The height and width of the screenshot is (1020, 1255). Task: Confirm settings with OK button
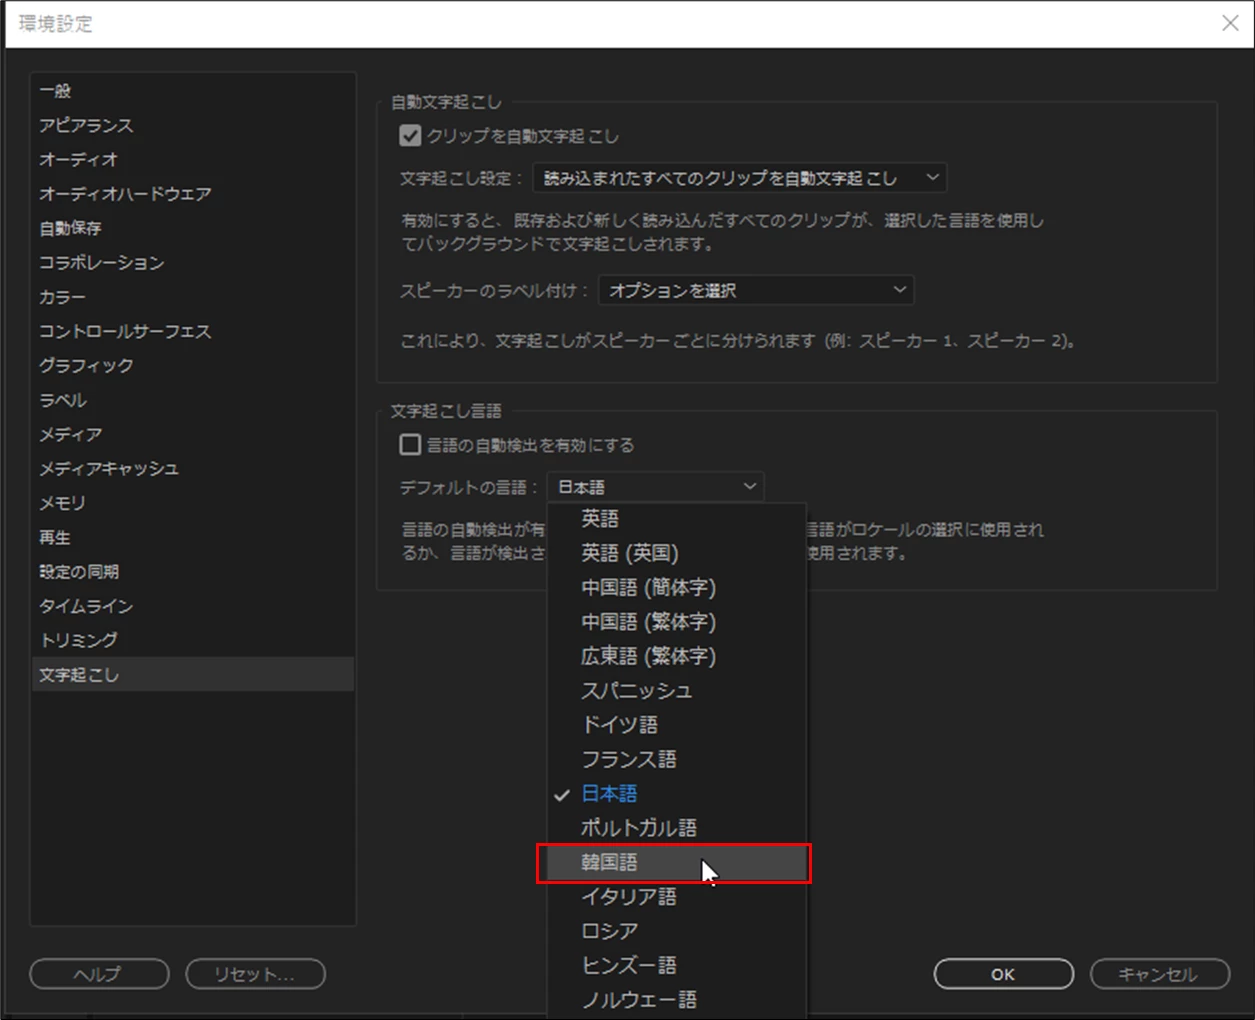1003,974
